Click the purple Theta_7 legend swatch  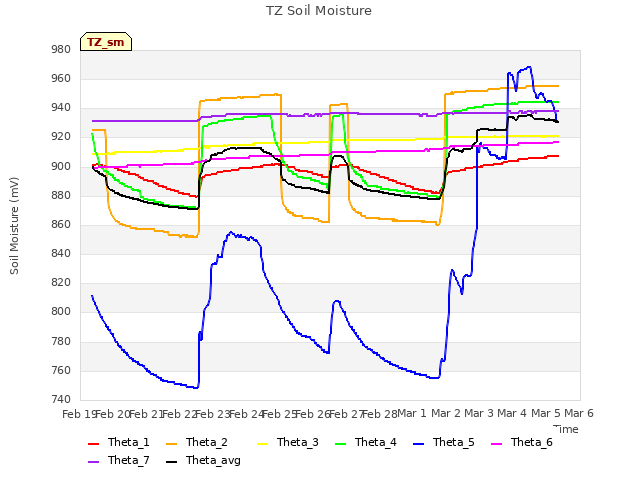[x=93, y=461]
